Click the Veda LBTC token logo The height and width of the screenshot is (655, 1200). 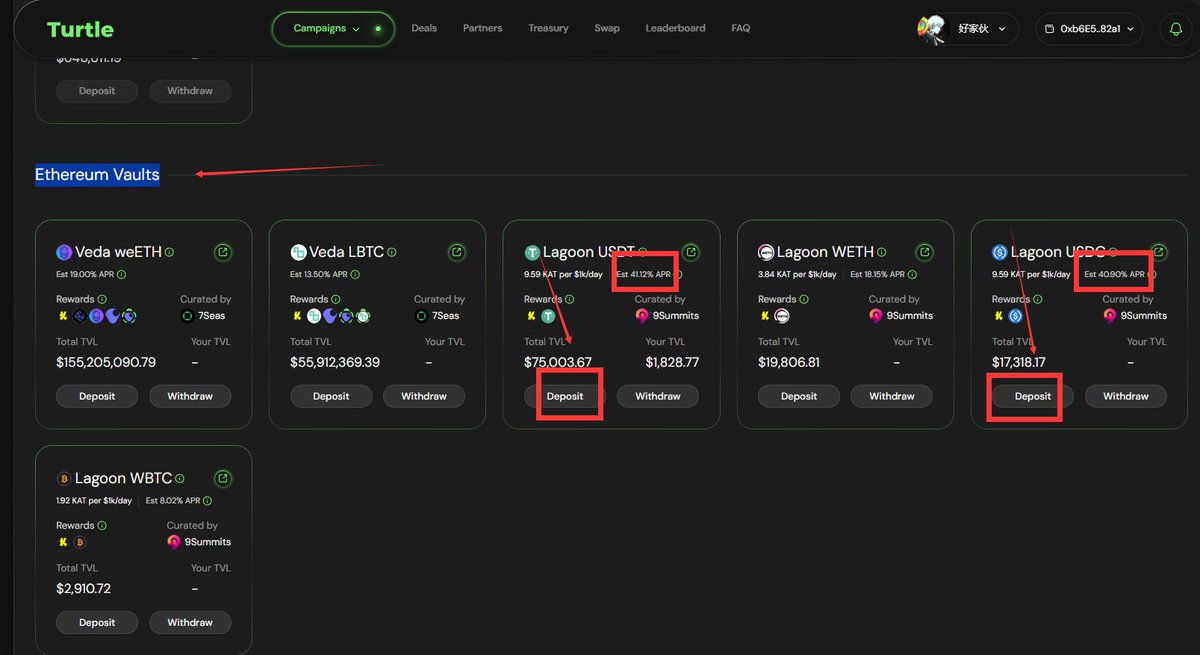click(x=298, y=252)
